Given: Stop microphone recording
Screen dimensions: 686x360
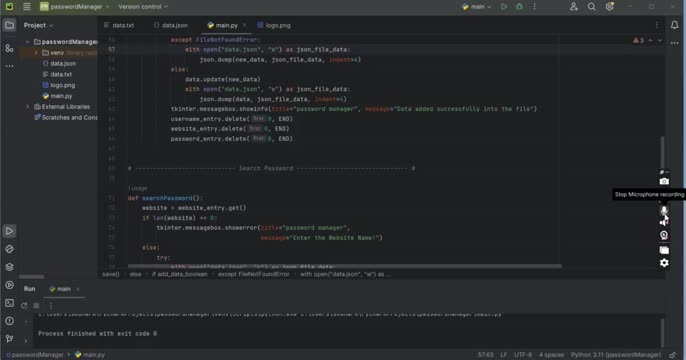Looking at the screenshot, I should (664, 210).
